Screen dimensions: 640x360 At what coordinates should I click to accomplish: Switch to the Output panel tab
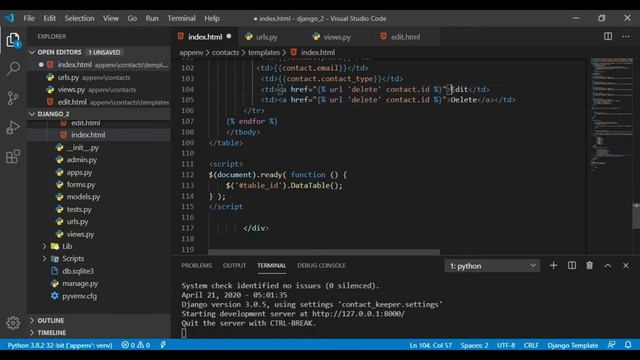point(235,266)
